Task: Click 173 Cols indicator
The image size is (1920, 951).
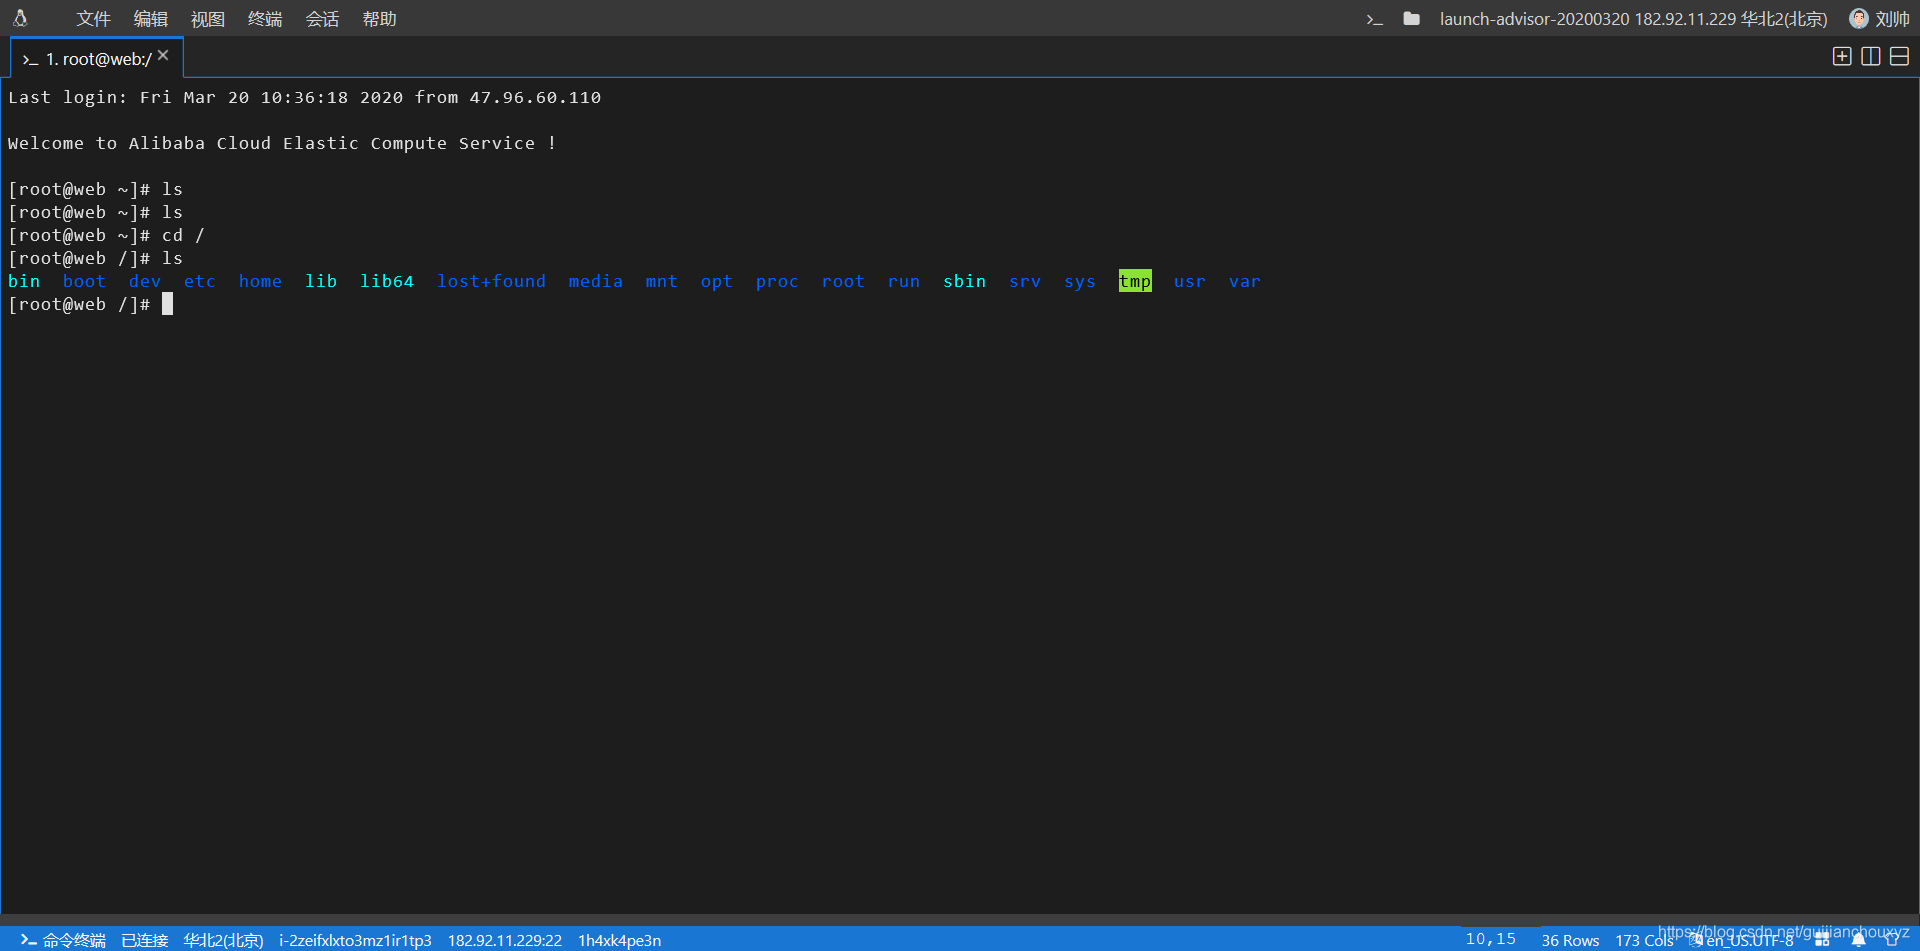Action: (1644, 940)
